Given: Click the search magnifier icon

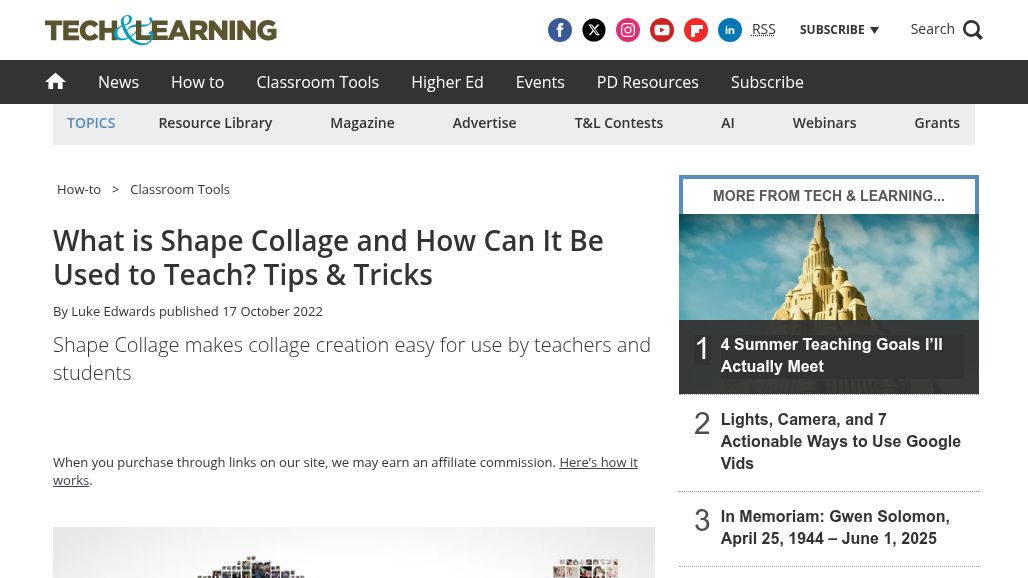Looking at the screenshot, I should [973, 30].
